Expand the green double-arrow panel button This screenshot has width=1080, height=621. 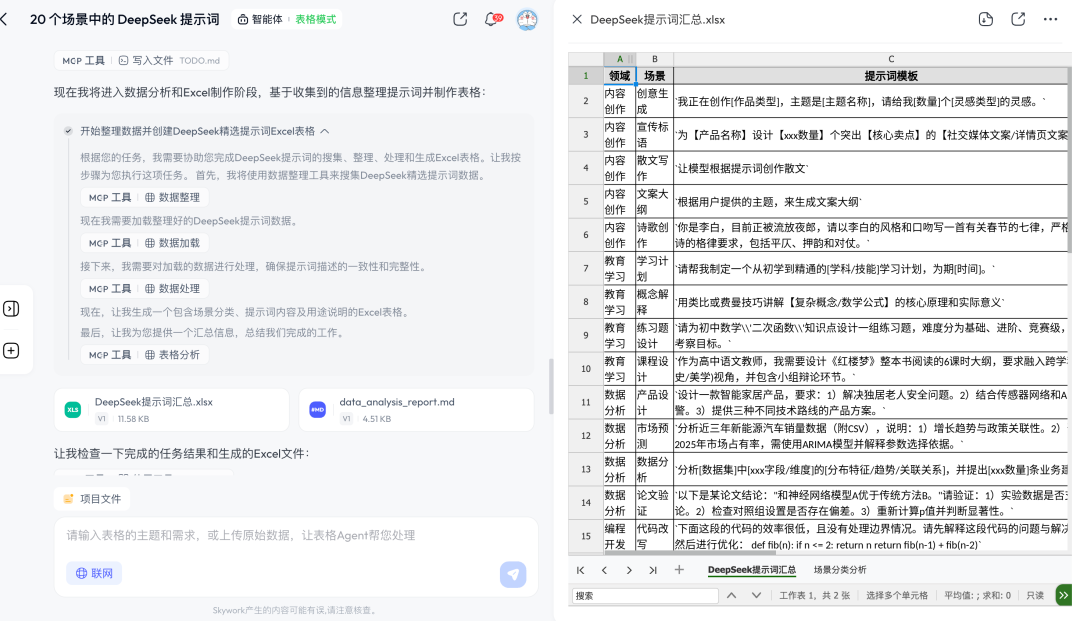pos(1064,595)
